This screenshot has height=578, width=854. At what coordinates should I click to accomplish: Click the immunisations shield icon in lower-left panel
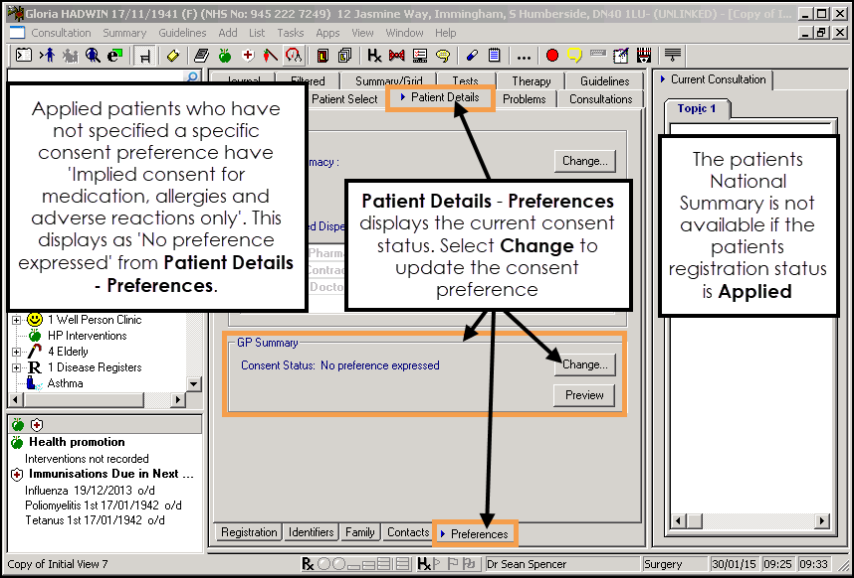[x=37, y=425]
